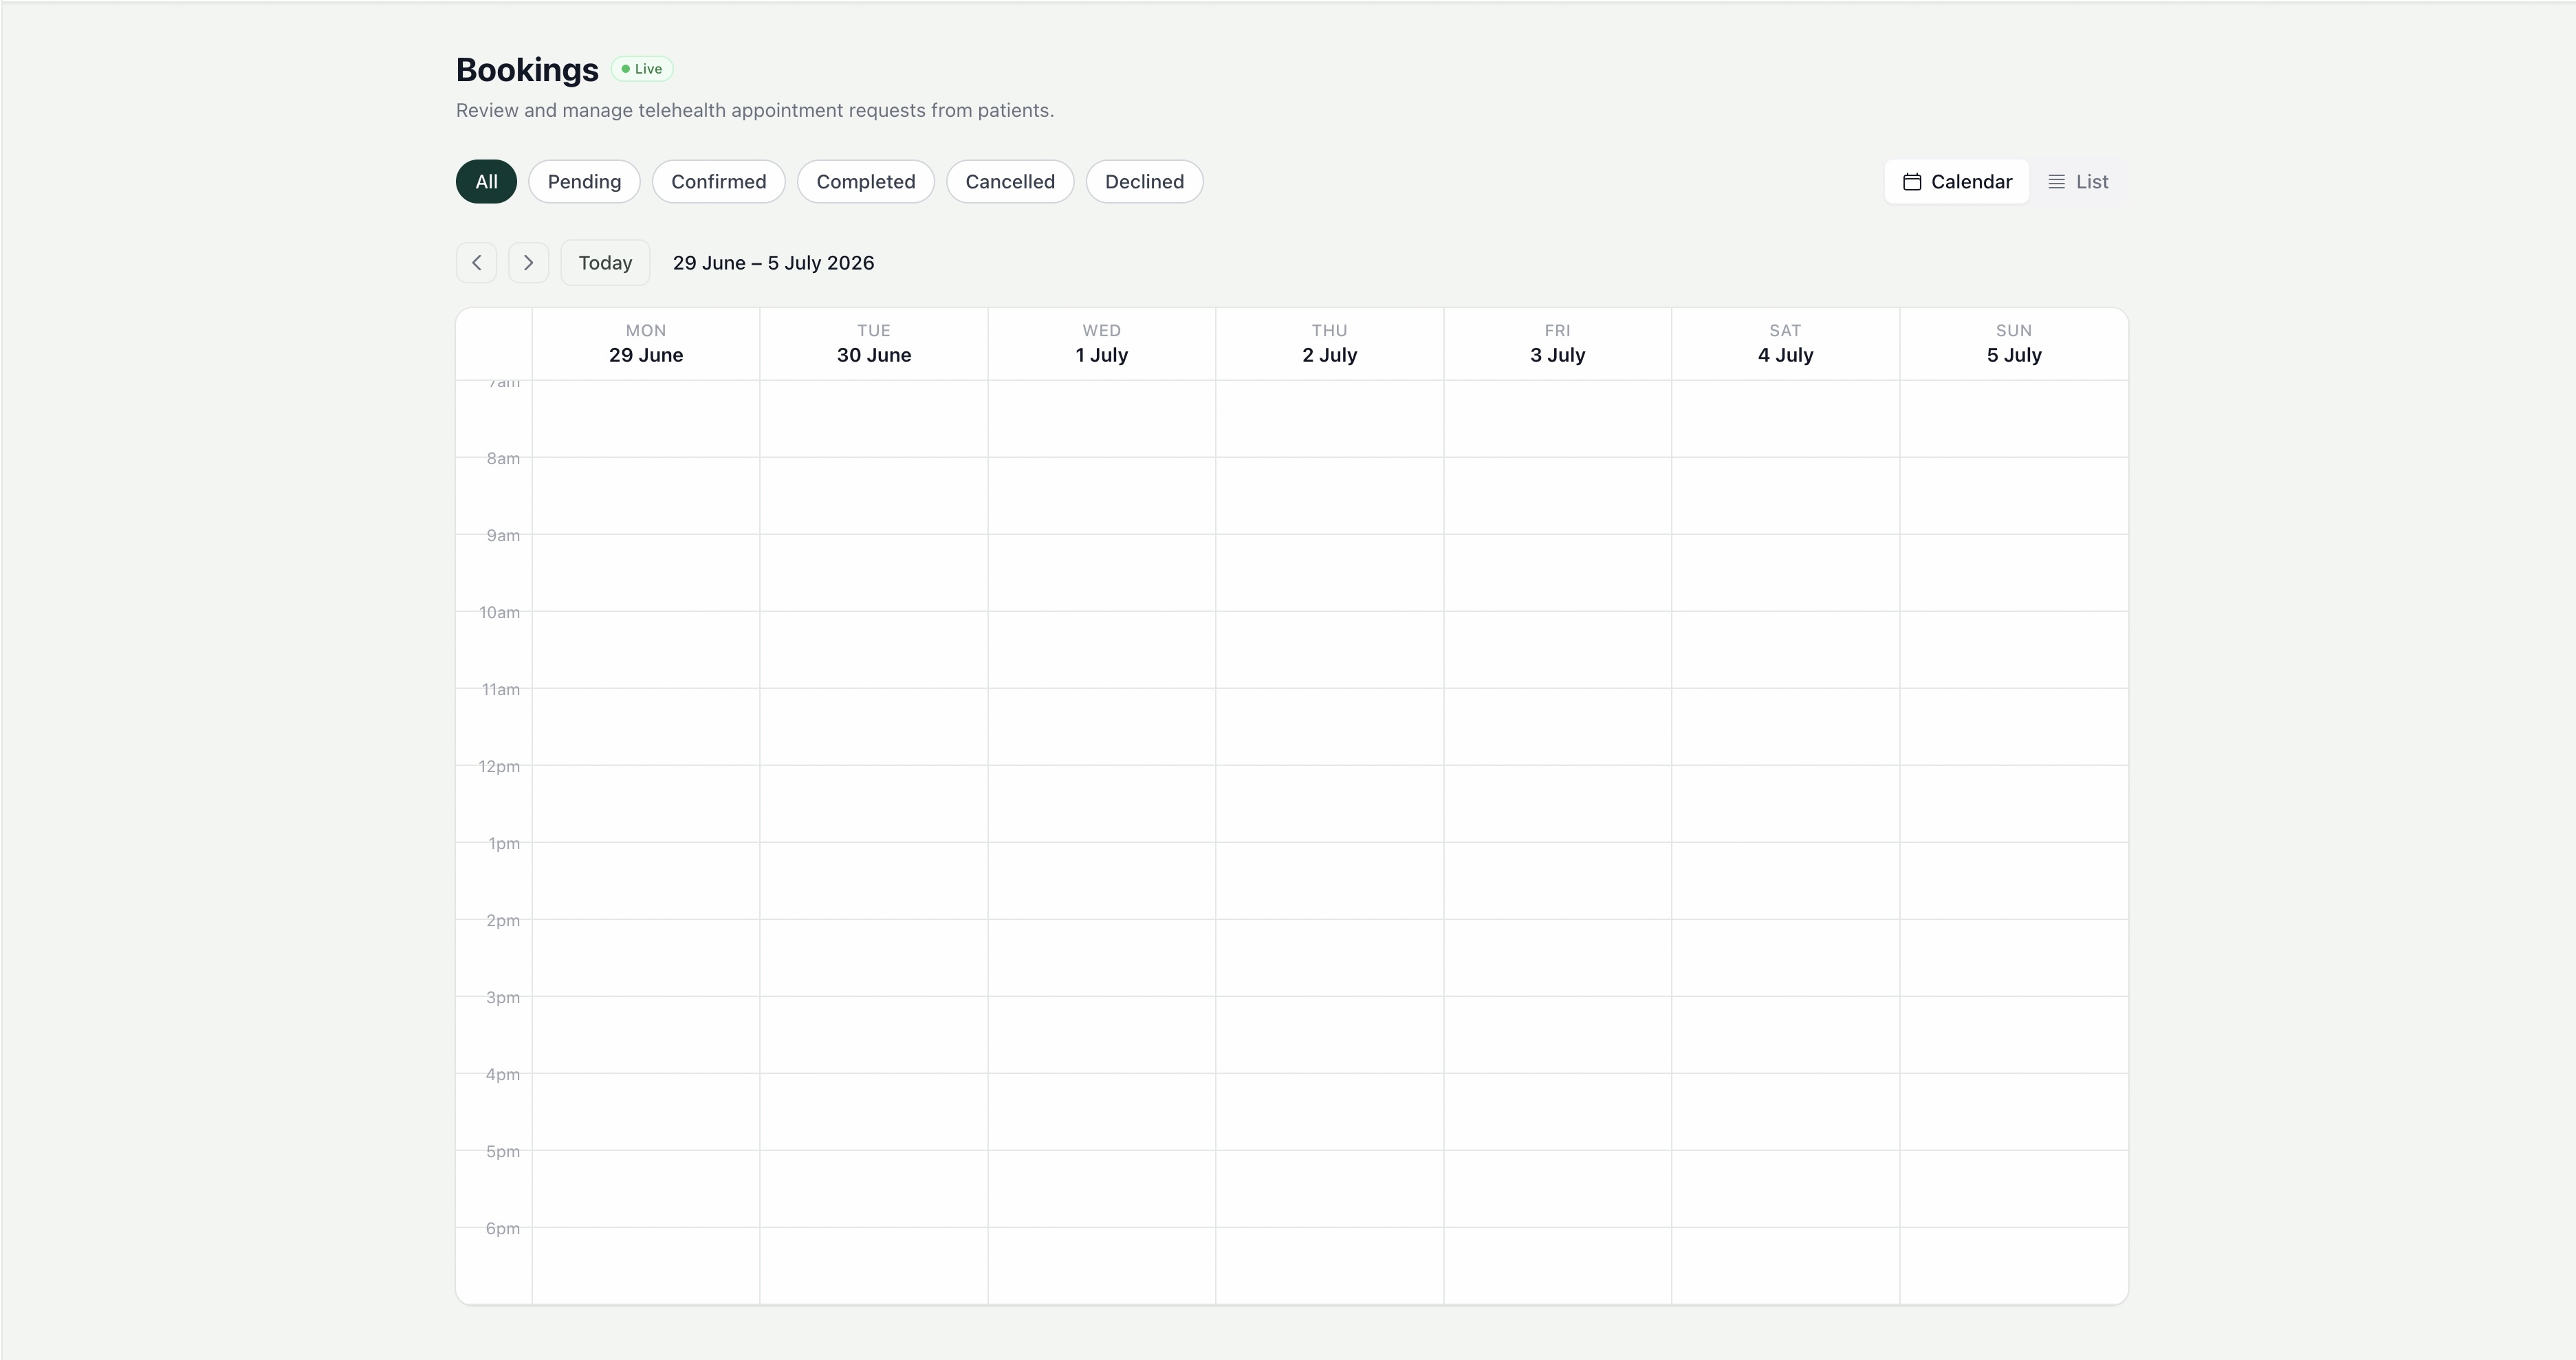Click the Live status badge
The image size is (2576, 1360).
coord(642,69)
